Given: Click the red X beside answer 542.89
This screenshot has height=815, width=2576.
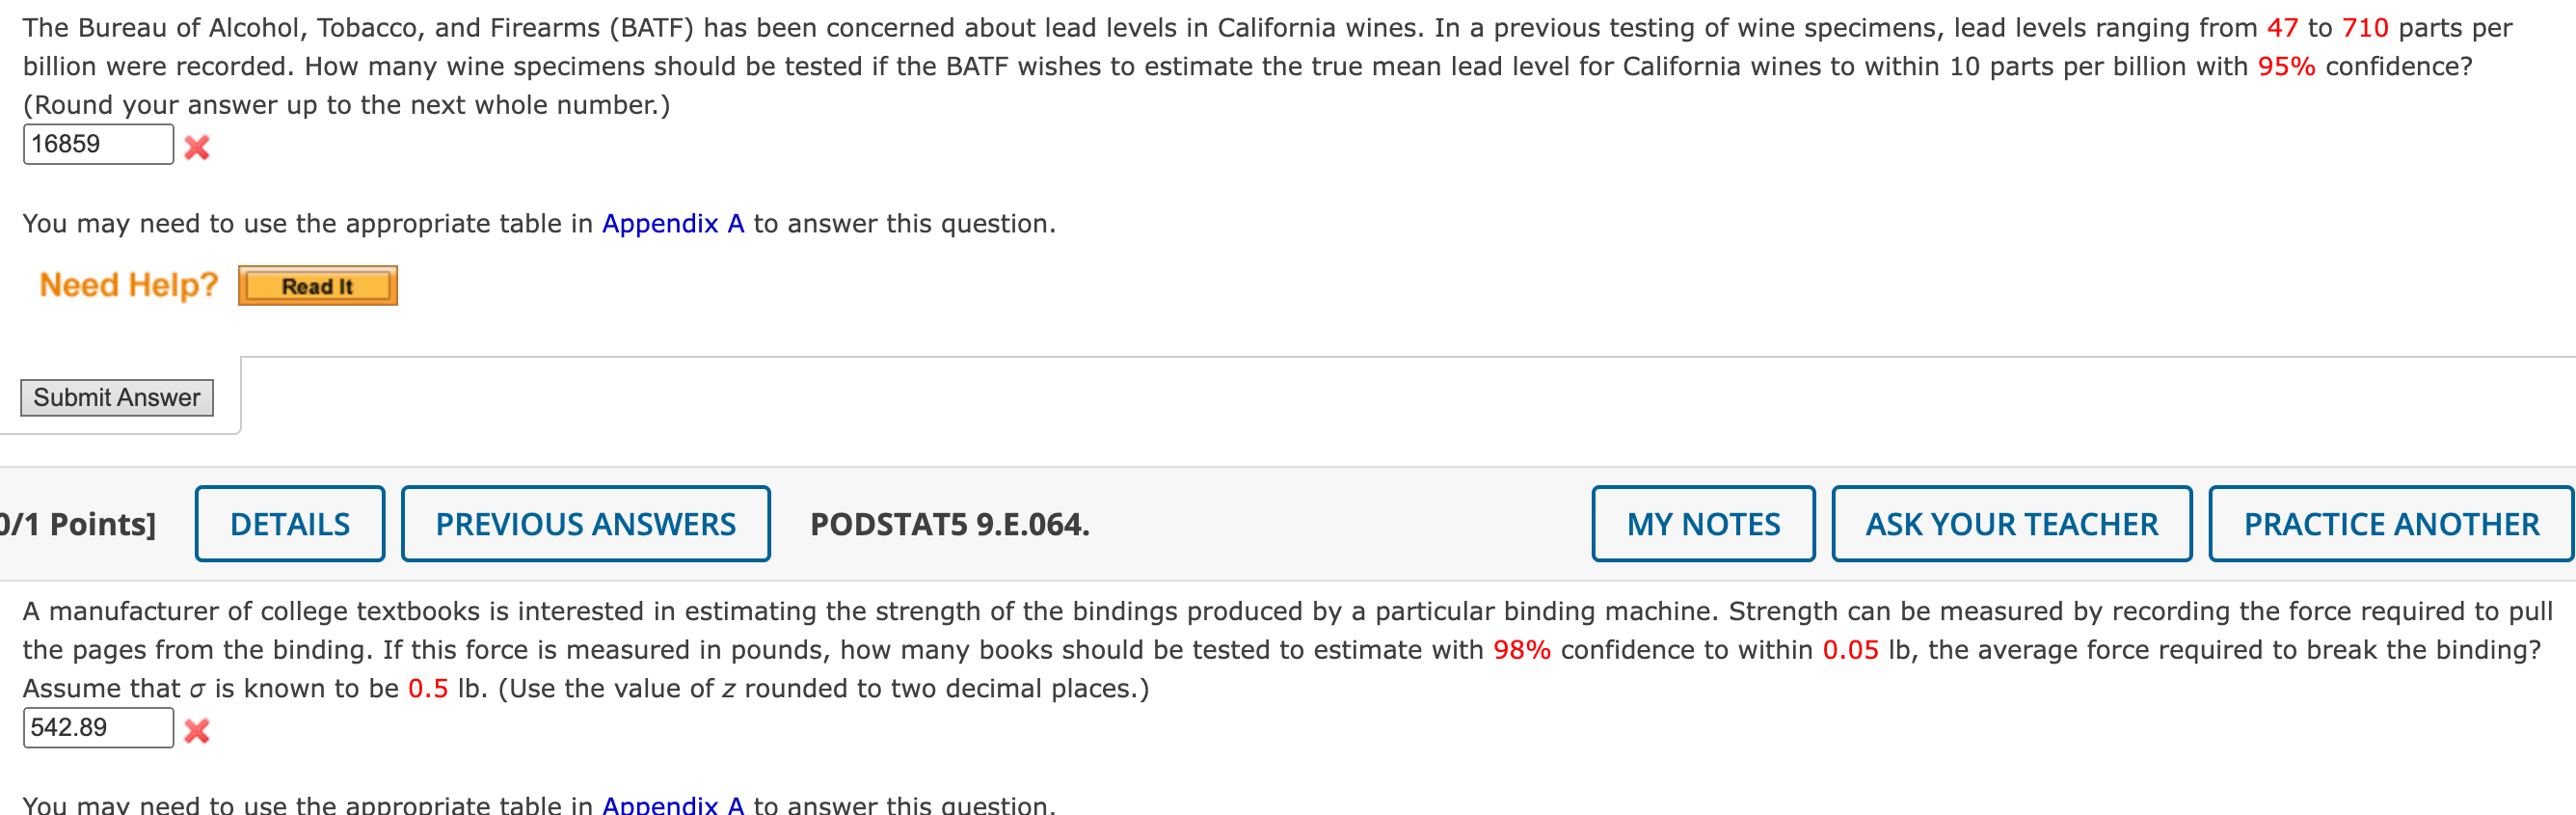Looking at the screenshot, I should pos(198,731).
